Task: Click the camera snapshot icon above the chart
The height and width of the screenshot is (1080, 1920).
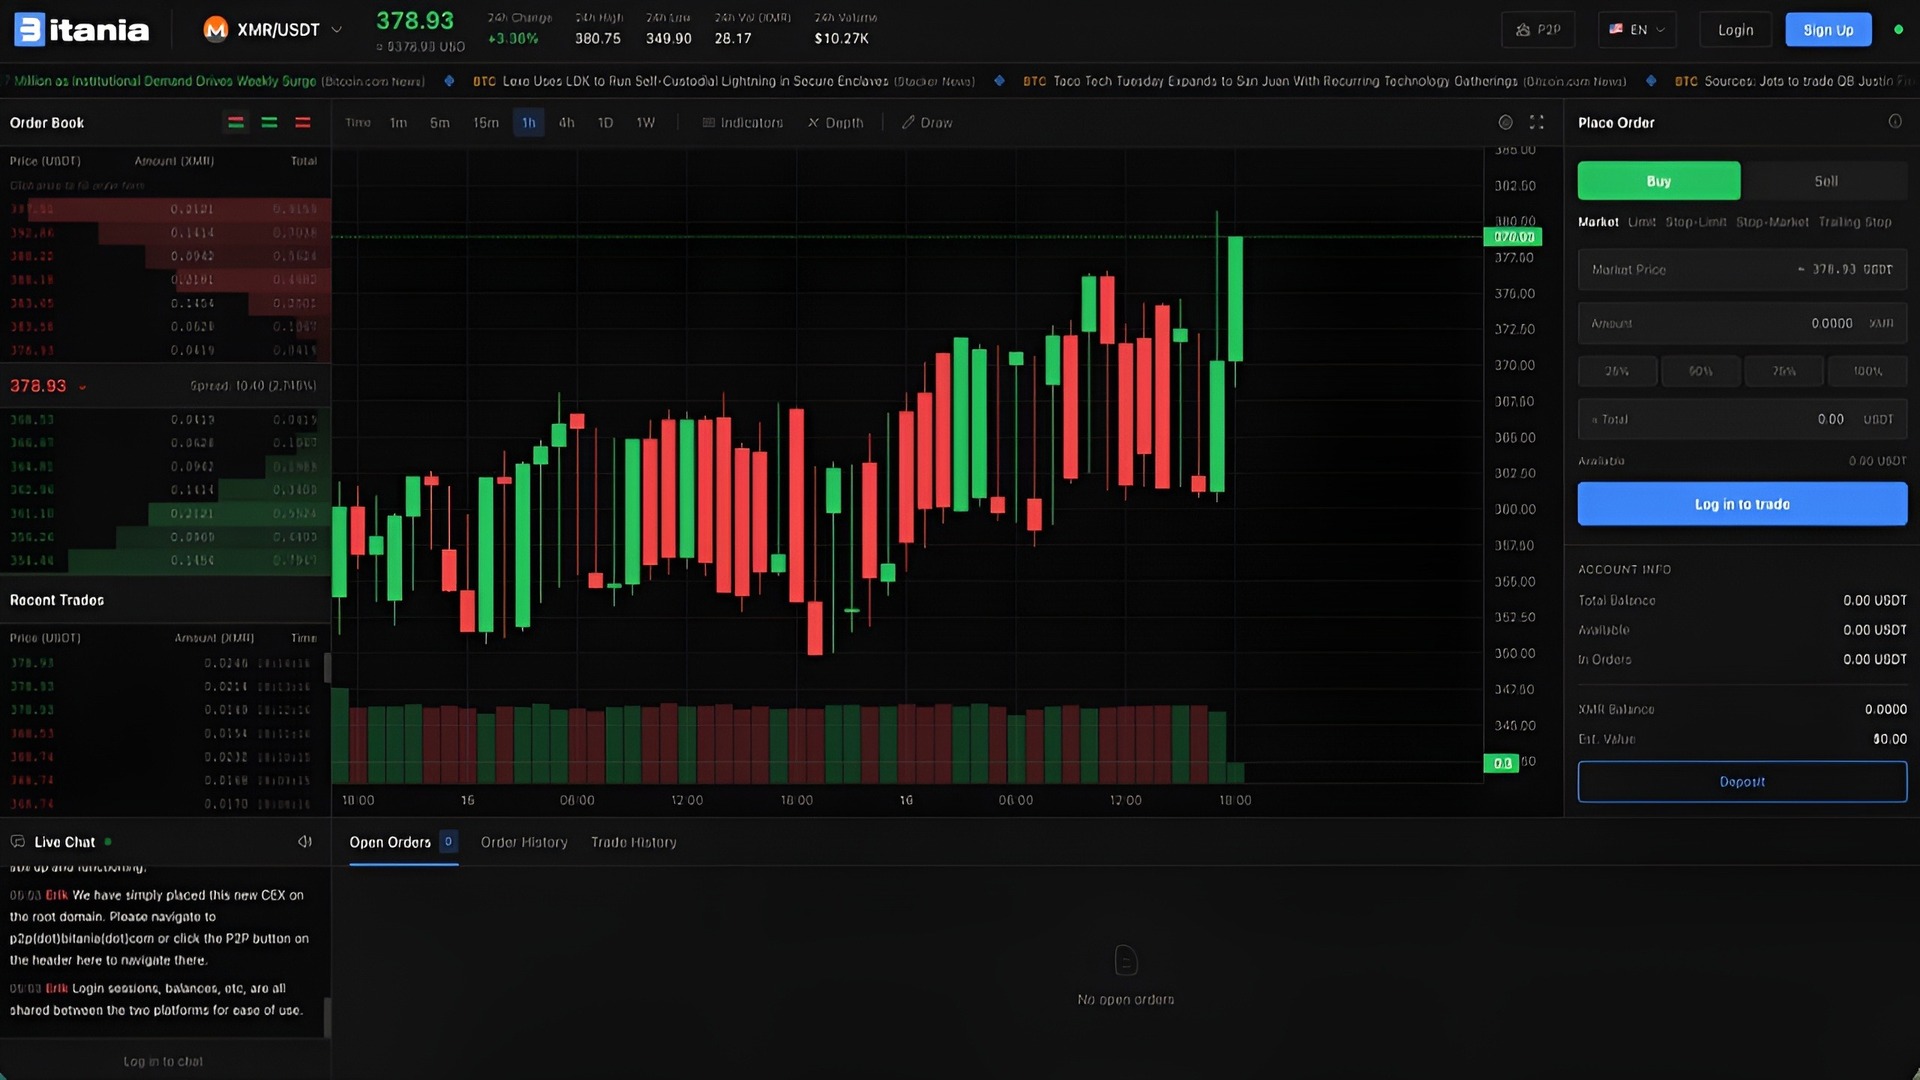Action: 1505,122
